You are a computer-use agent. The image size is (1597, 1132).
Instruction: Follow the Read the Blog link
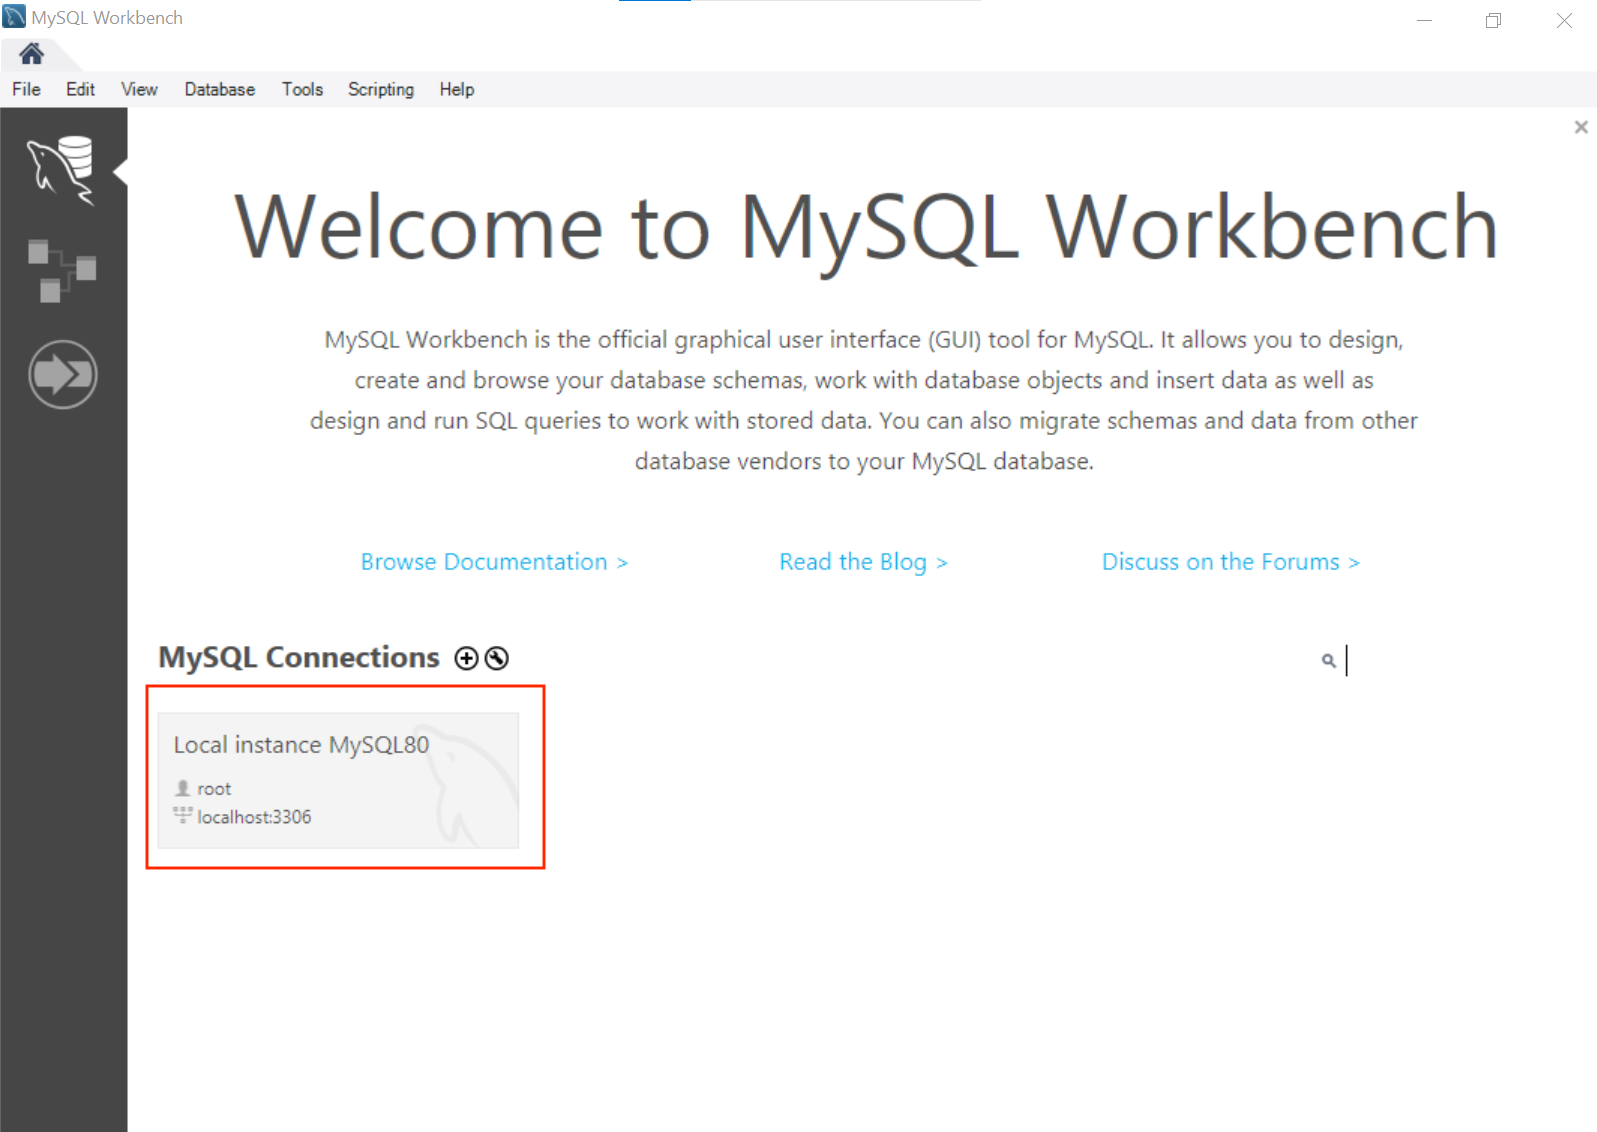pos(863,562)
